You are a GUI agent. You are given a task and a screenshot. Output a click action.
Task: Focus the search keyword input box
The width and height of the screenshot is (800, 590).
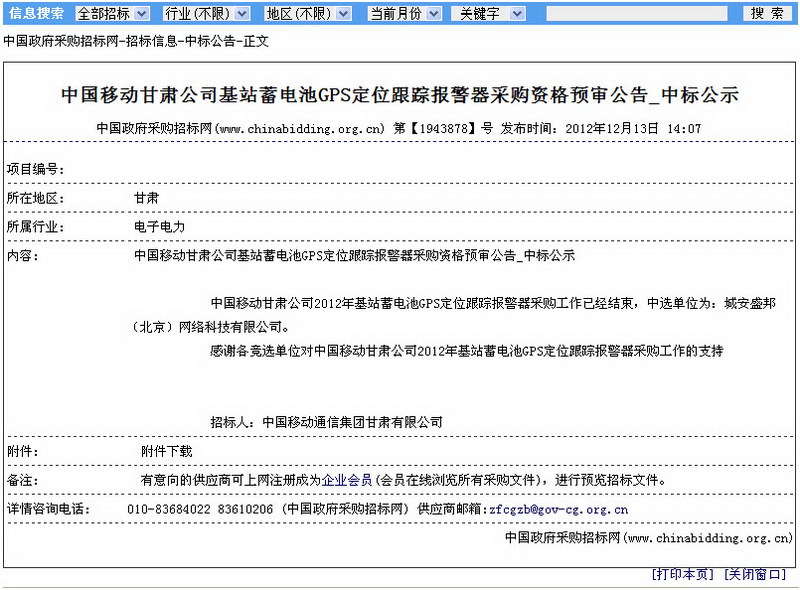(x=637, y=14)
